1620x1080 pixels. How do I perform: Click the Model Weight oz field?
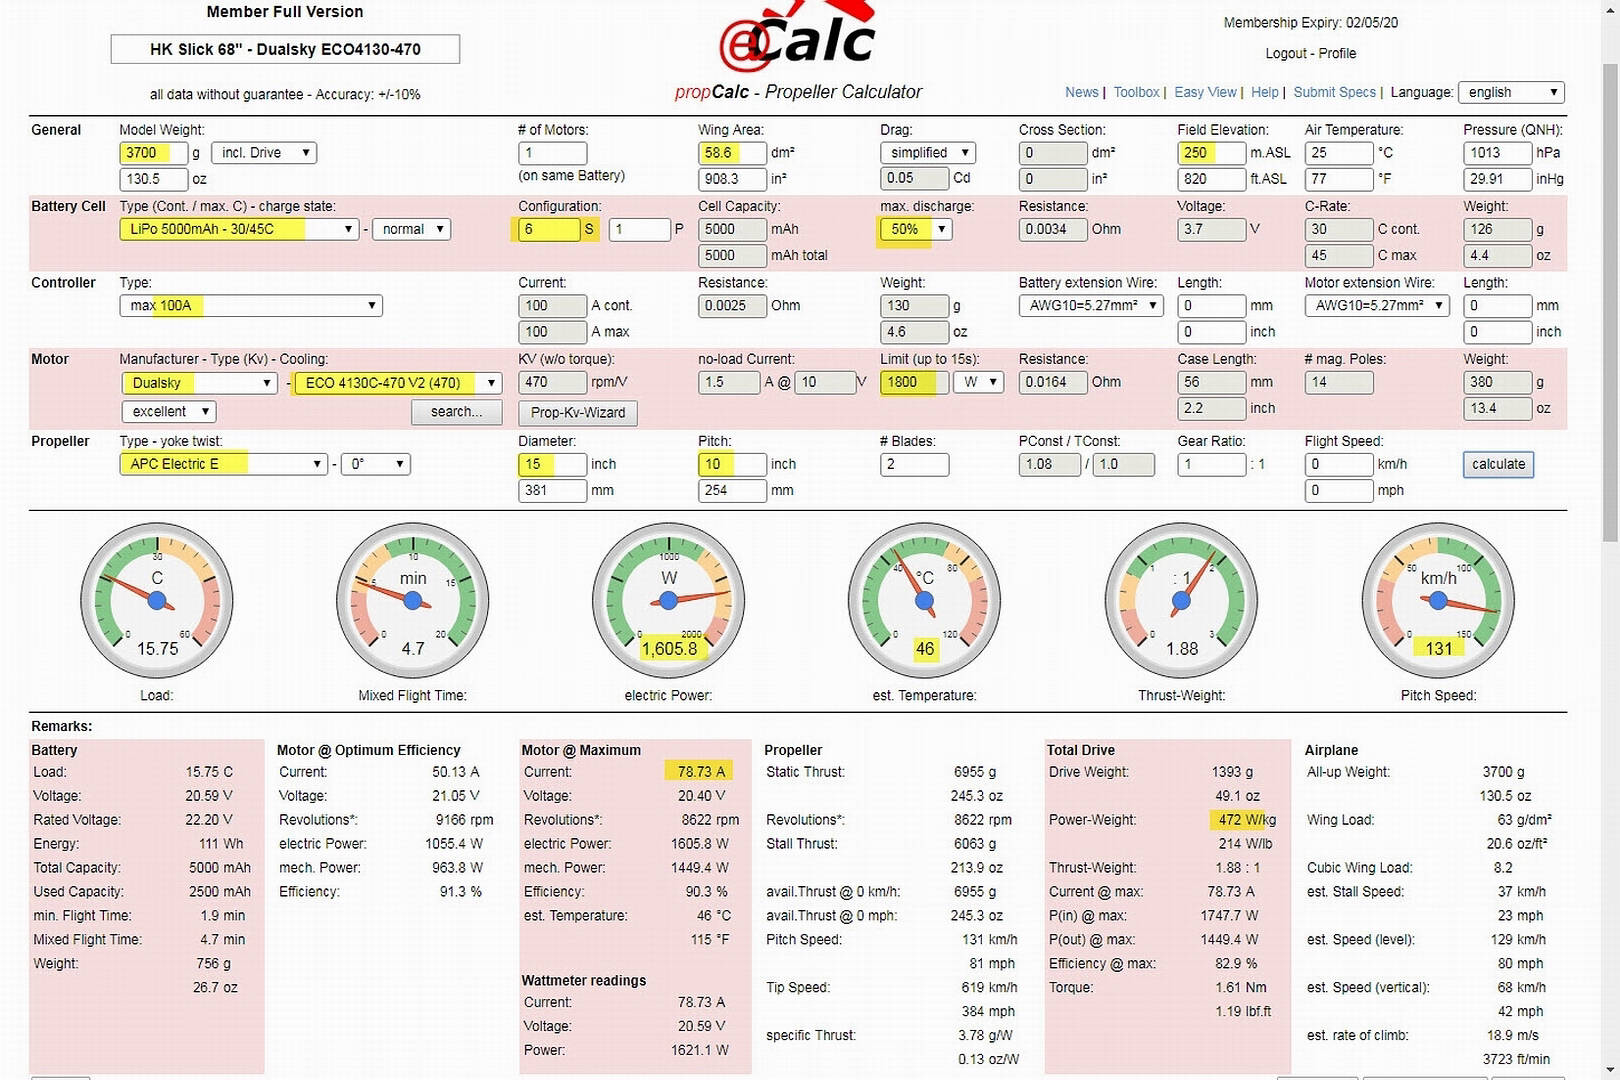click(153, 179)
